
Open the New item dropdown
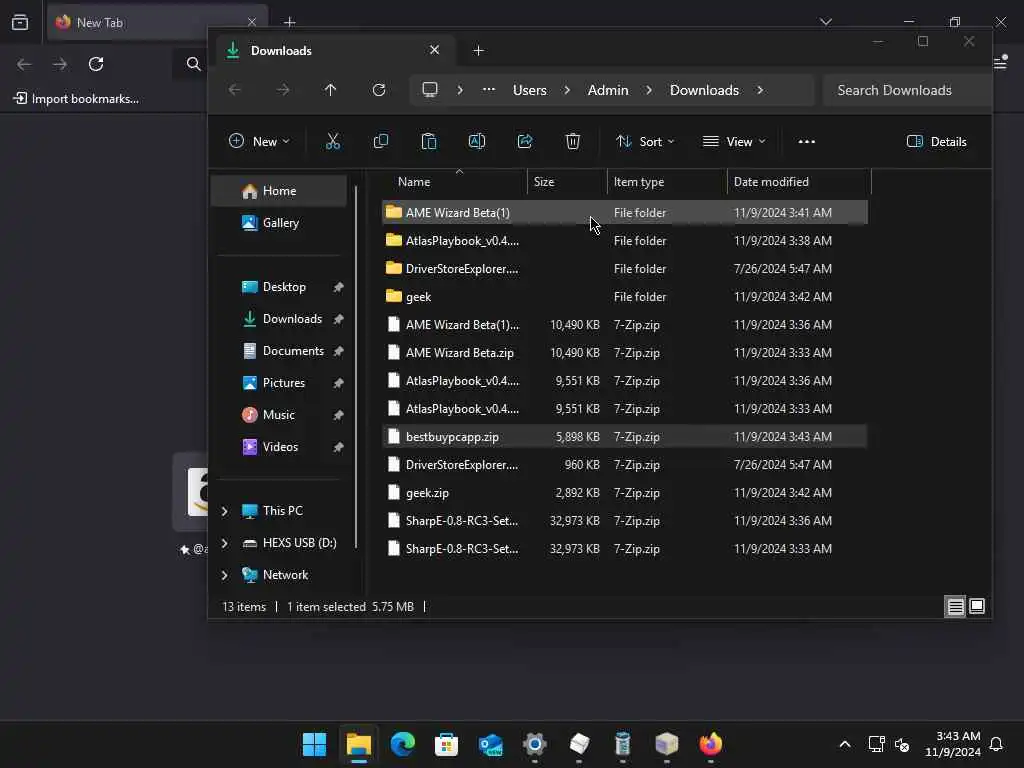coord(259,141)
